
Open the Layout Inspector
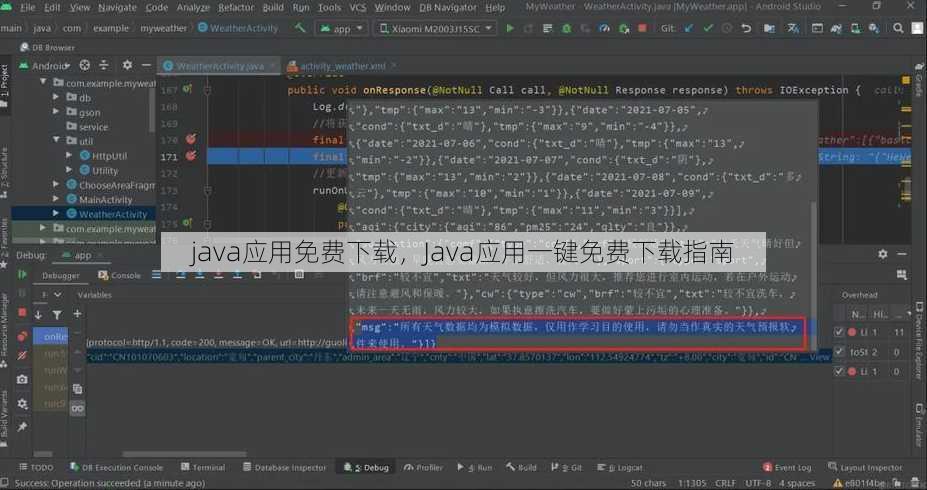point(865,467)
